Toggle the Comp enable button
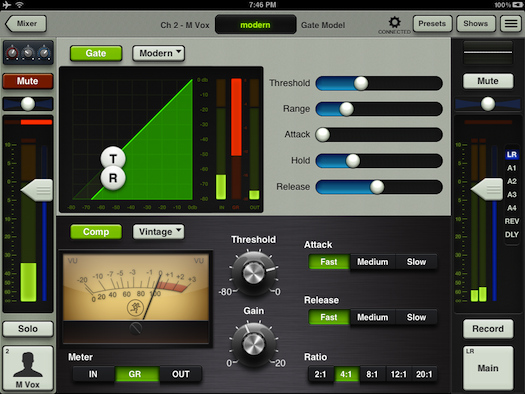Screen dimensions: 525x394 96,232
